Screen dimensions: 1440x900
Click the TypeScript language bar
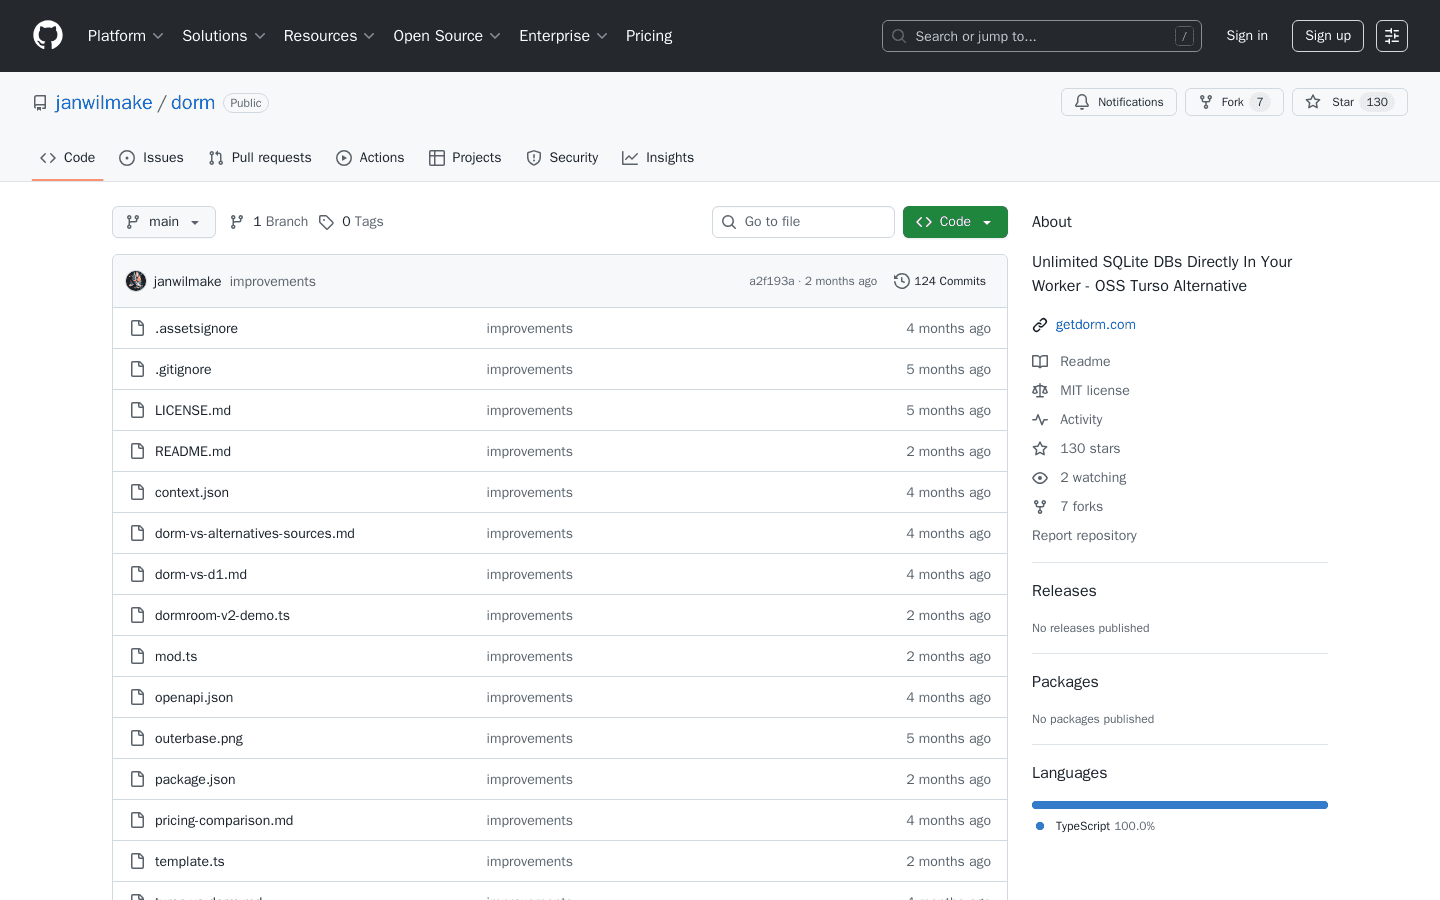pyautogui.click(x=1180, y=805)
